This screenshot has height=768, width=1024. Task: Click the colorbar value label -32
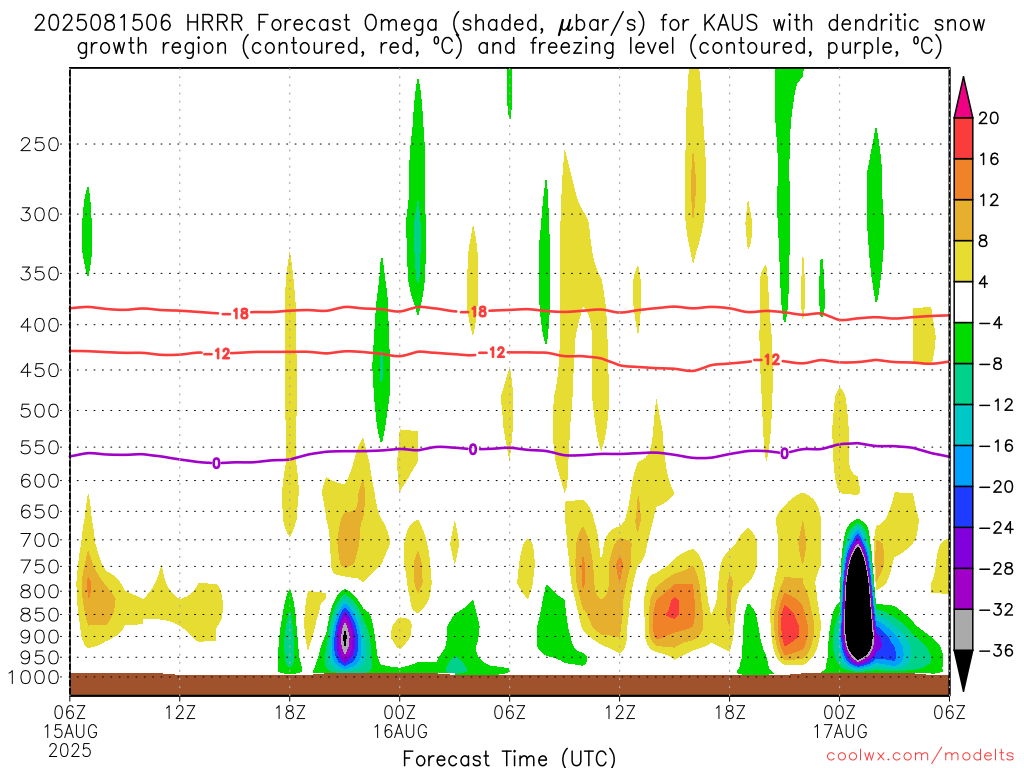click(x=997, y=610)
